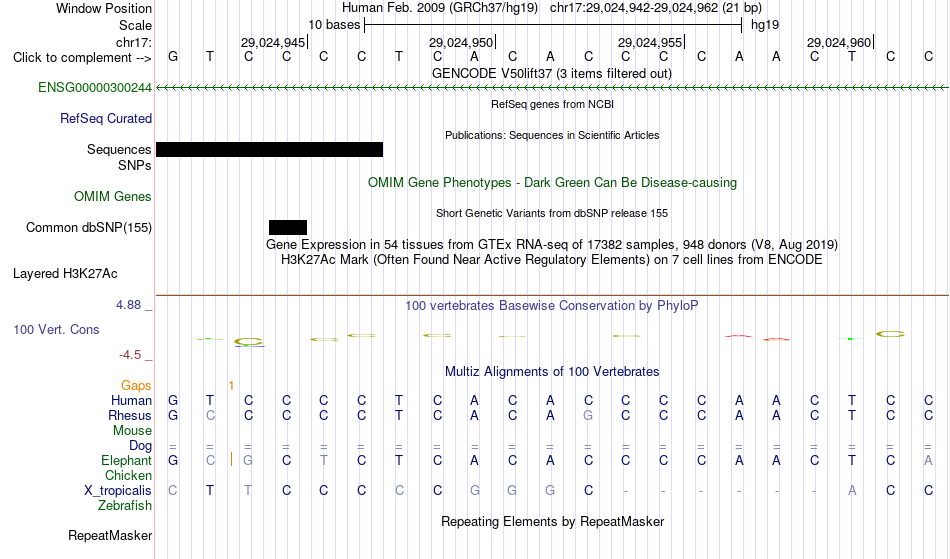
Task: Click the orange insertion bar in Elephant row
Action: pyautogui.click(x=231, y=460)
